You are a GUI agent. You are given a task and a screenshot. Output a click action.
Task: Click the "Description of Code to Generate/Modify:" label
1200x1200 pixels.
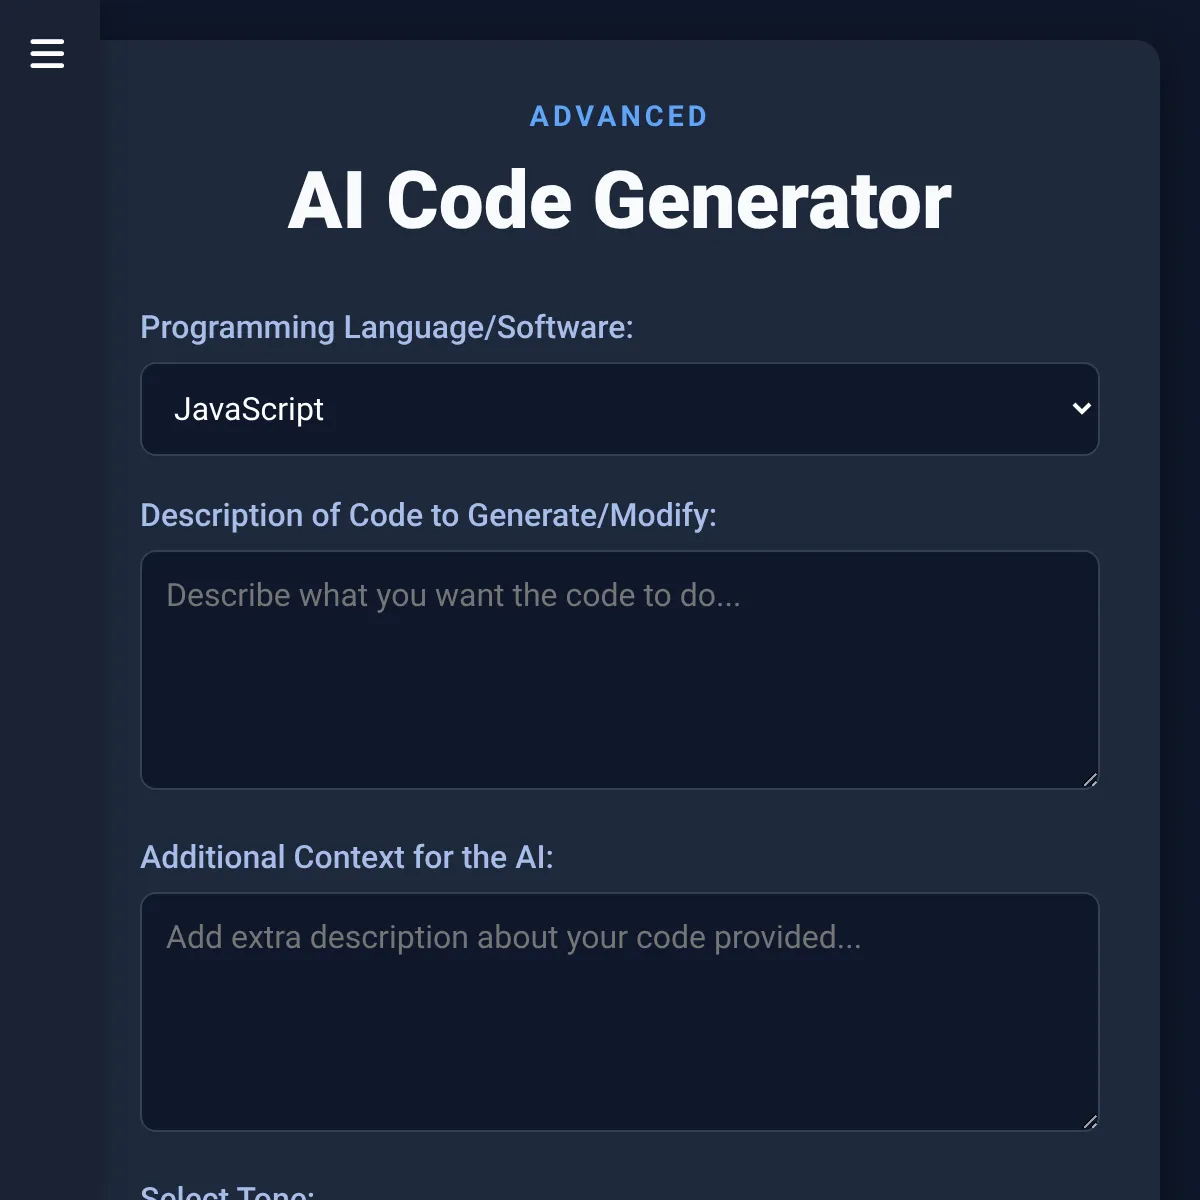[428, 515]
